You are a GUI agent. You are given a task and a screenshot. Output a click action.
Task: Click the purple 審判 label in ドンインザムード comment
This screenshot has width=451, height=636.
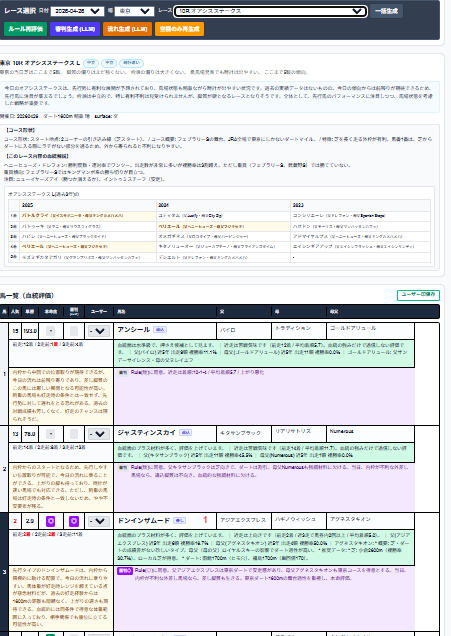[125, 571]
